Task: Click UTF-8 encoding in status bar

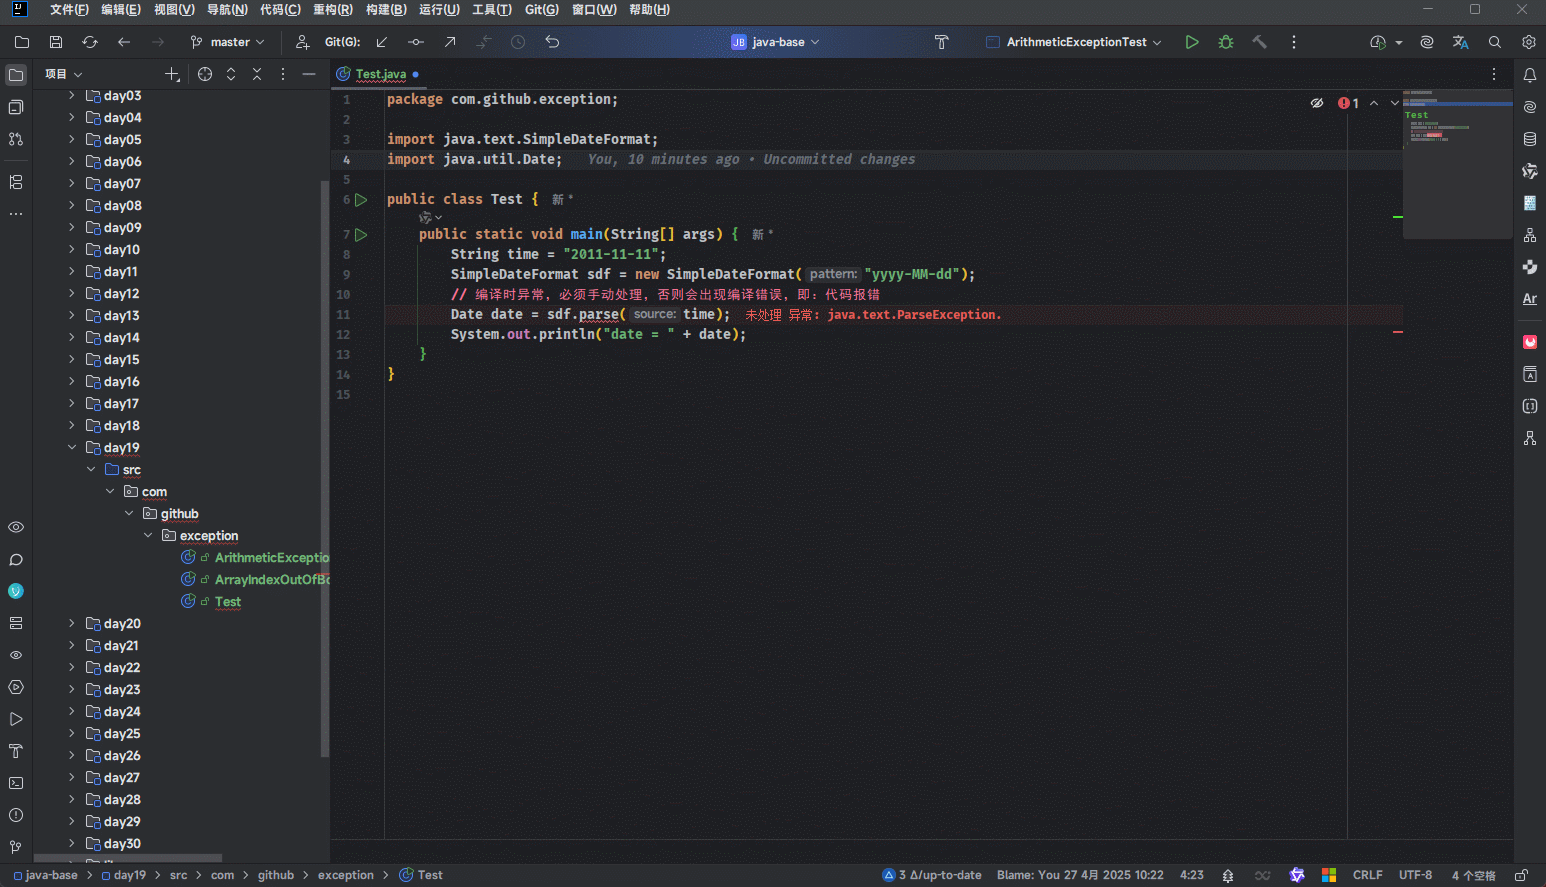Action: [x=1415, y=875]
